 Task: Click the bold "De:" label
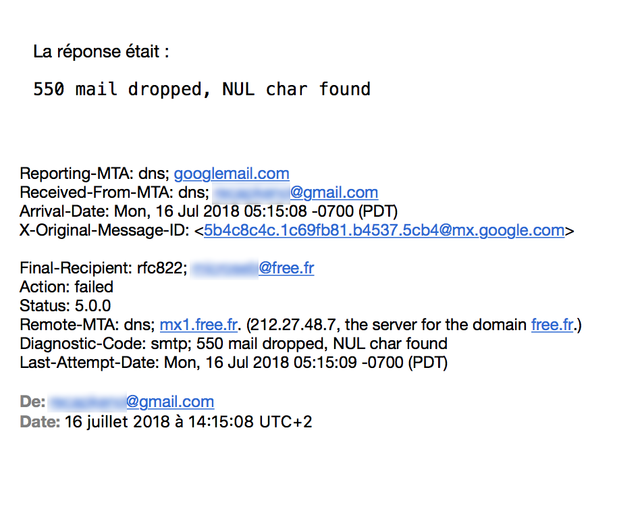32,401
